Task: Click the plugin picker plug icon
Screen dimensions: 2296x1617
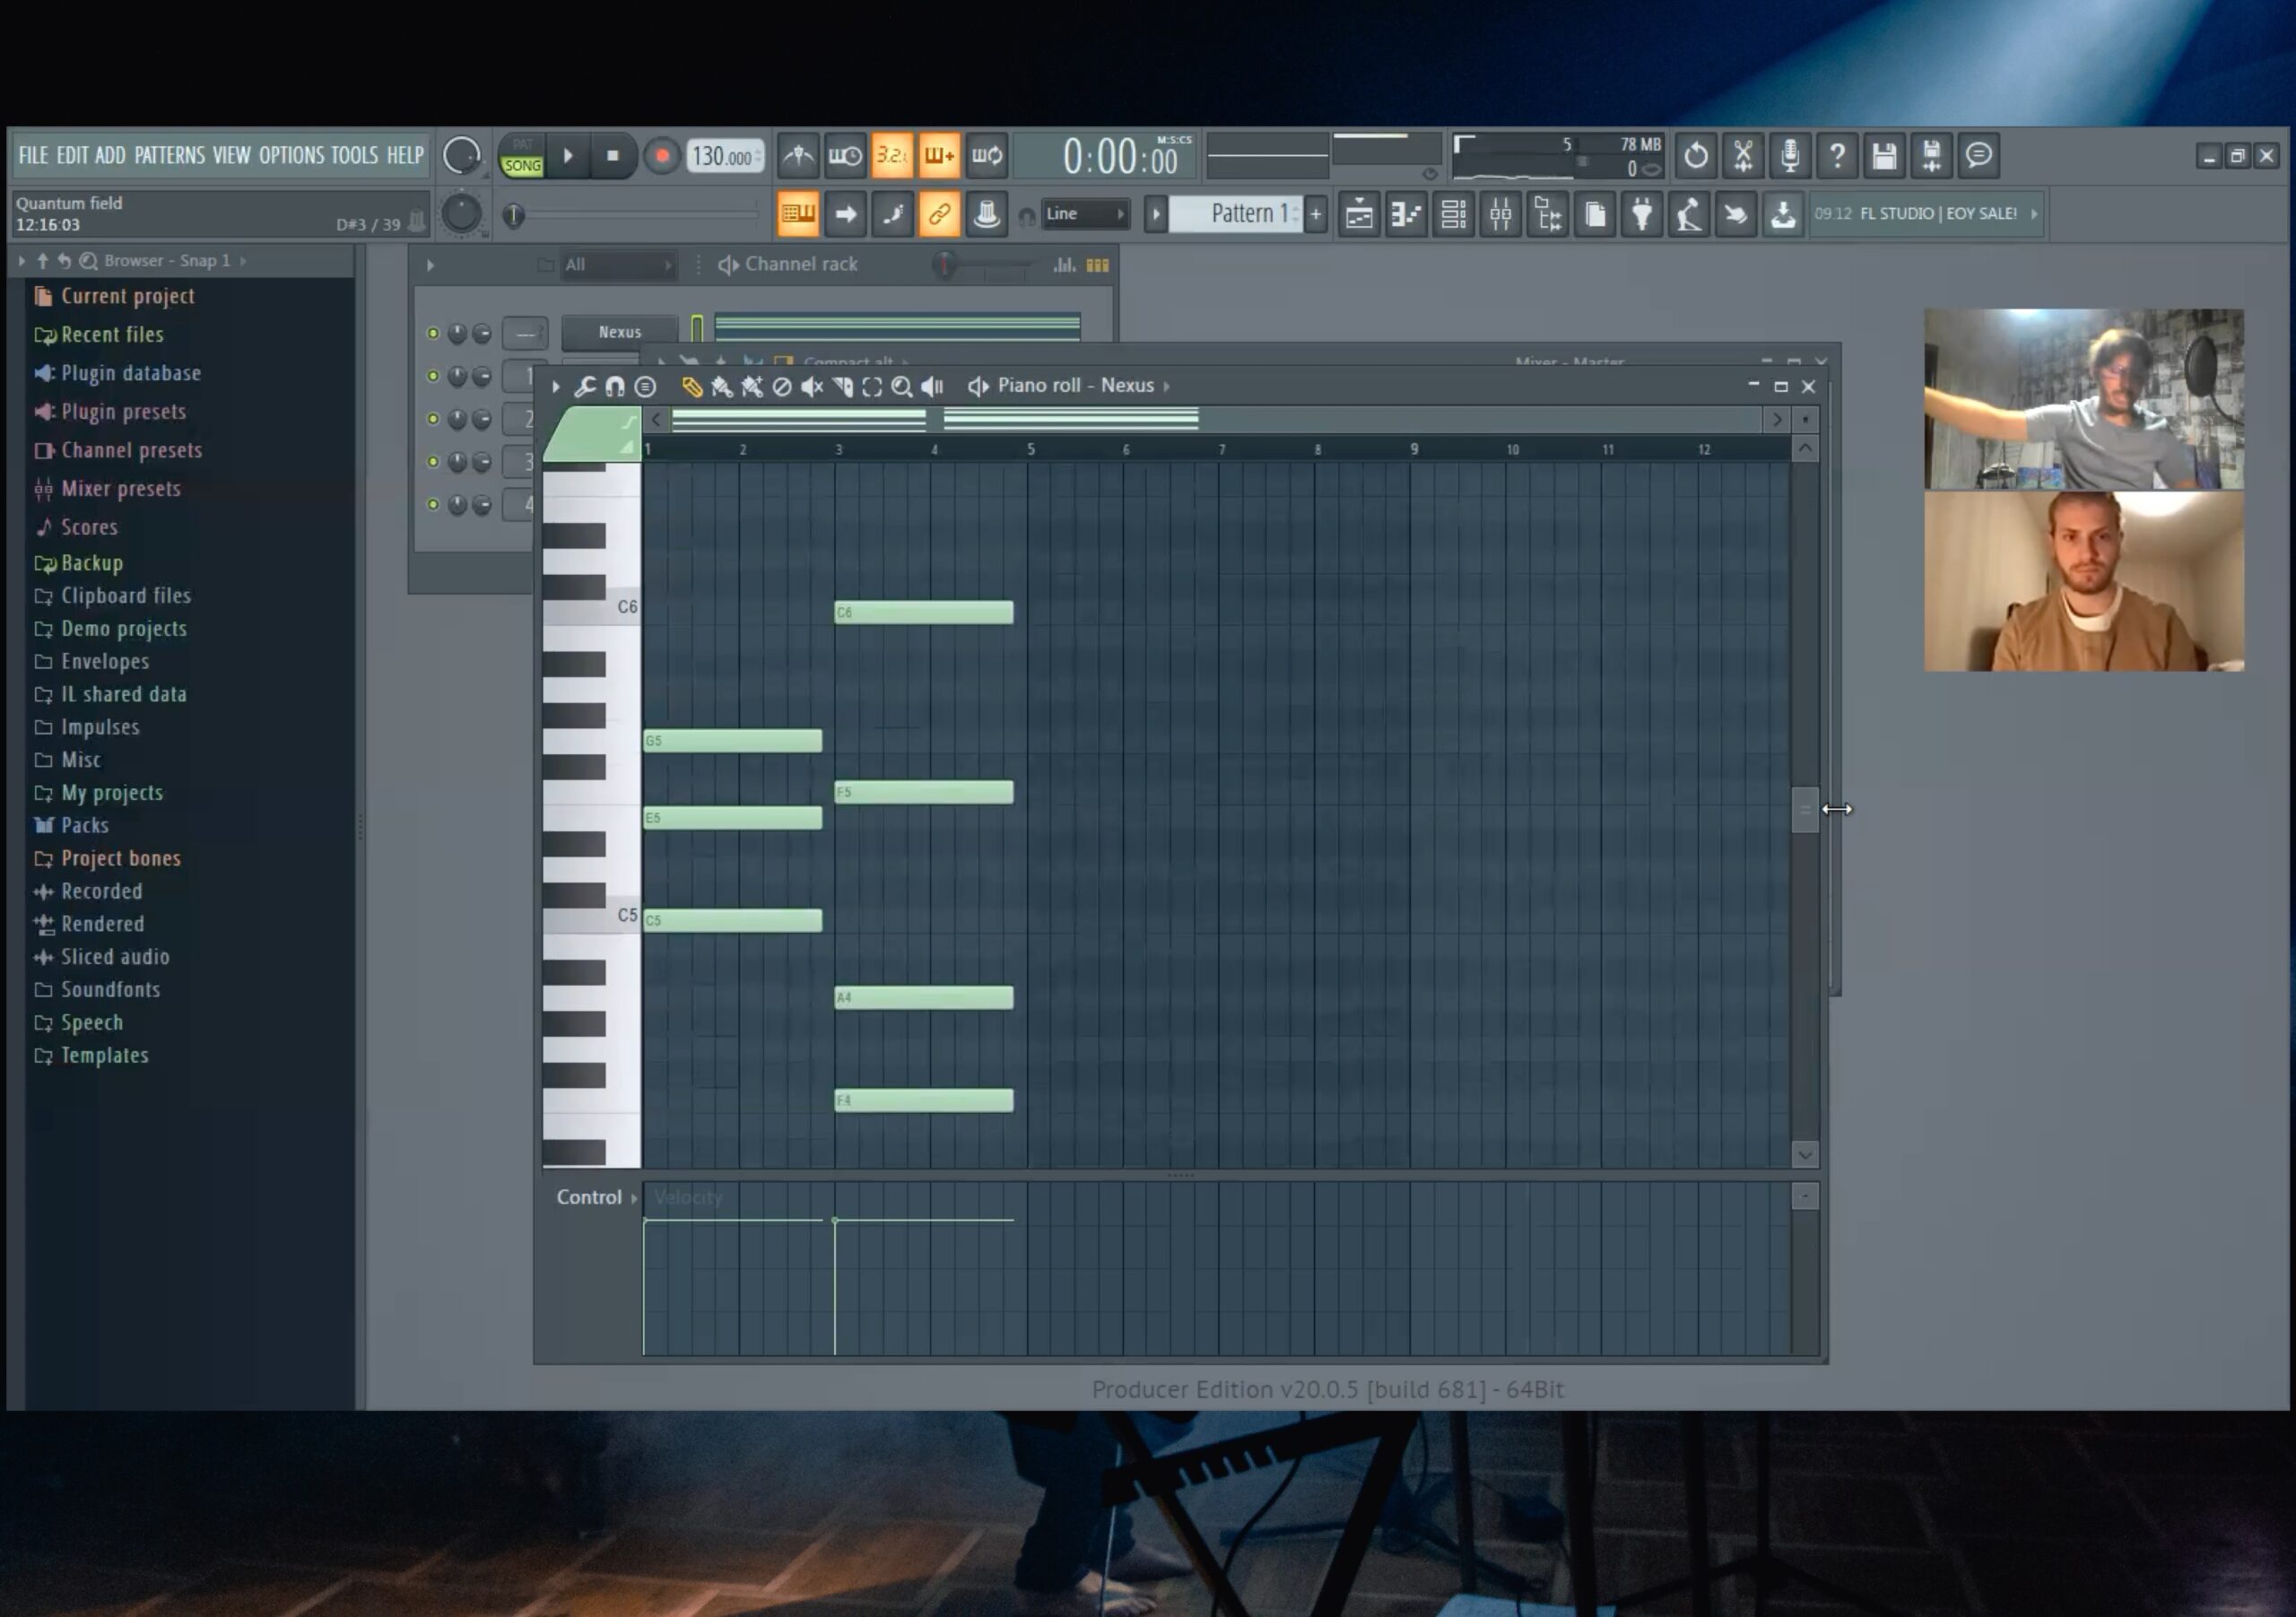Action: [x=1642, y=214]
